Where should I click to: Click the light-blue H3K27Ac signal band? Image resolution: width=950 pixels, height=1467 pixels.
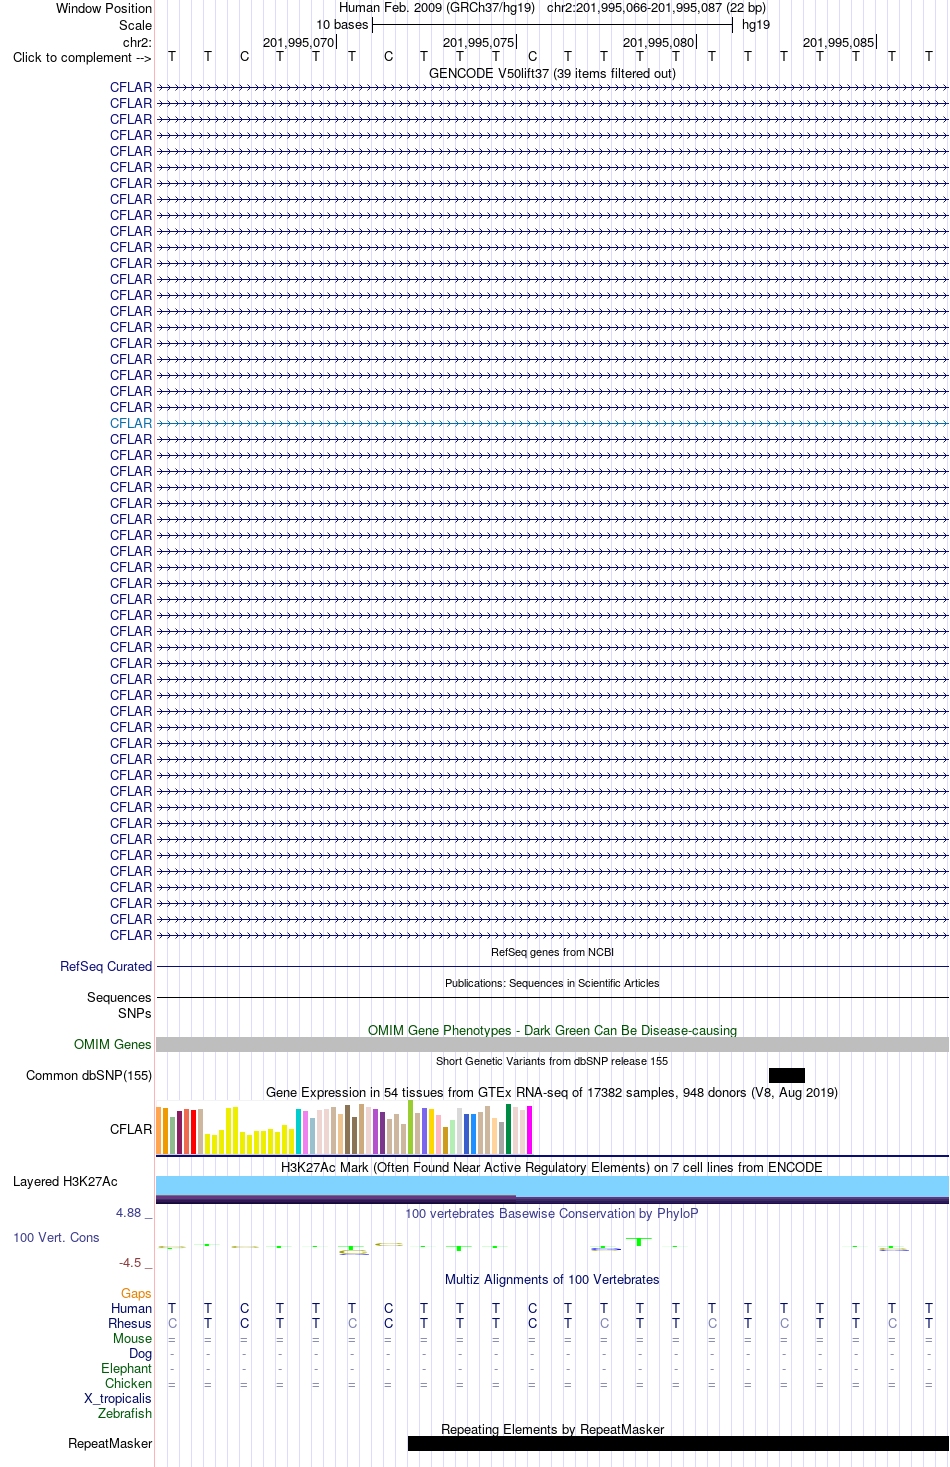click(552, 1185)
